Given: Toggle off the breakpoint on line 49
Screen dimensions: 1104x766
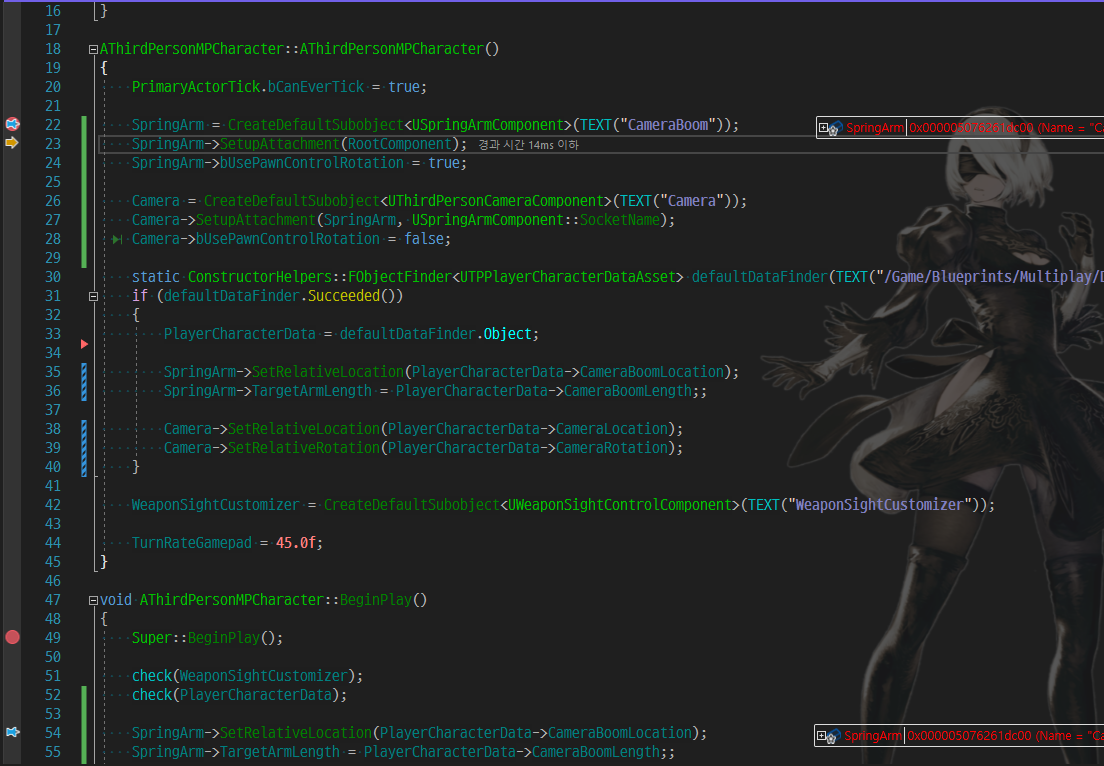Looking at the screenshot, I should click(12, 637).
